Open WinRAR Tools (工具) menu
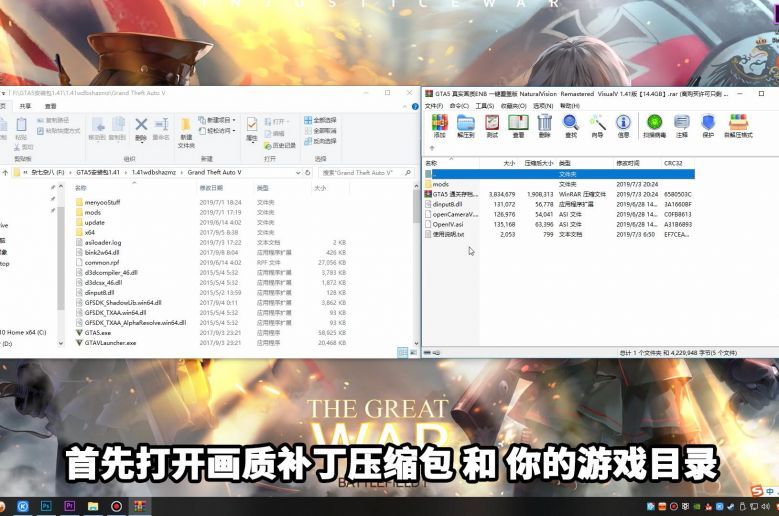This screenshot has height=516, width=779. [484, 106]
